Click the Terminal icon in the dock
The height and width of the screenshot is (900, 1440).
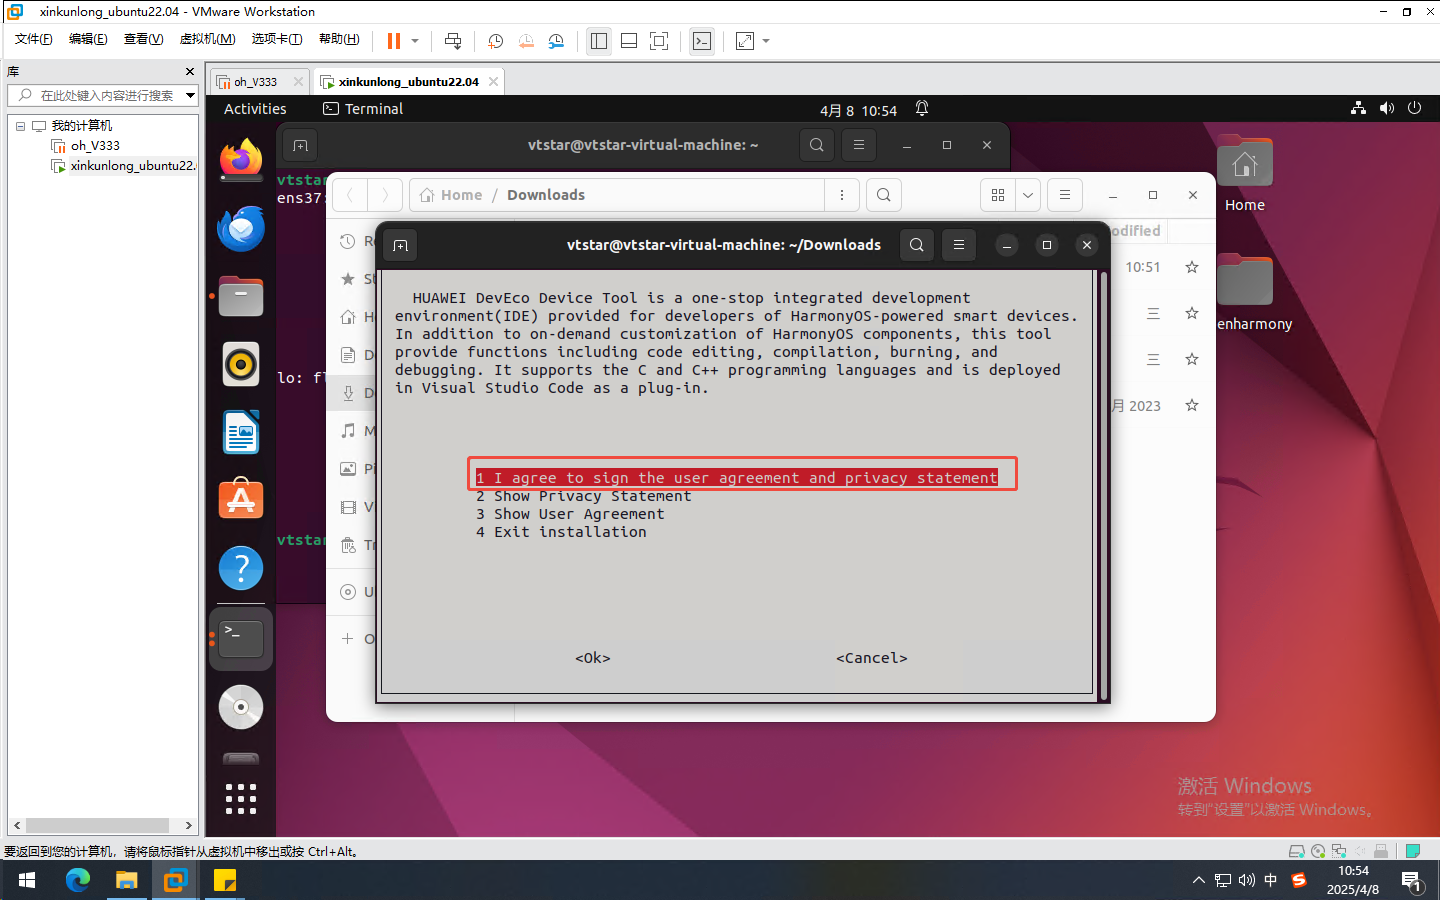pos(241,639)
